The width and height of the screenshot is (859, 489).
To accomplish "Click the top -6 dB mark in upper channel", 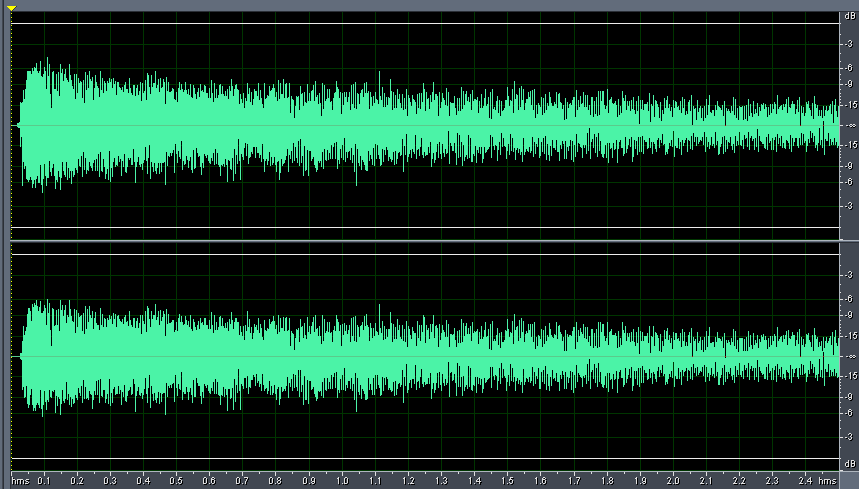I will click(x=848, y=67).
